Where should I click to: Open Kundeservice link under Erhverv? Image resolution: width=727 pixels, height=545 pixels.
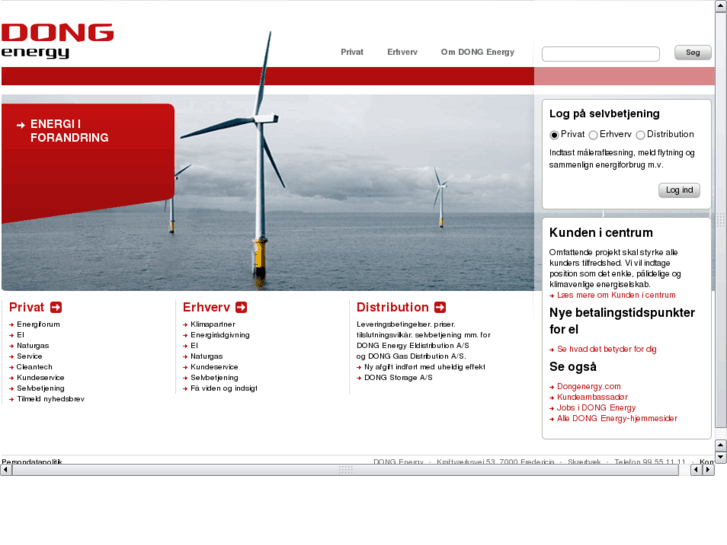point(214,367)
